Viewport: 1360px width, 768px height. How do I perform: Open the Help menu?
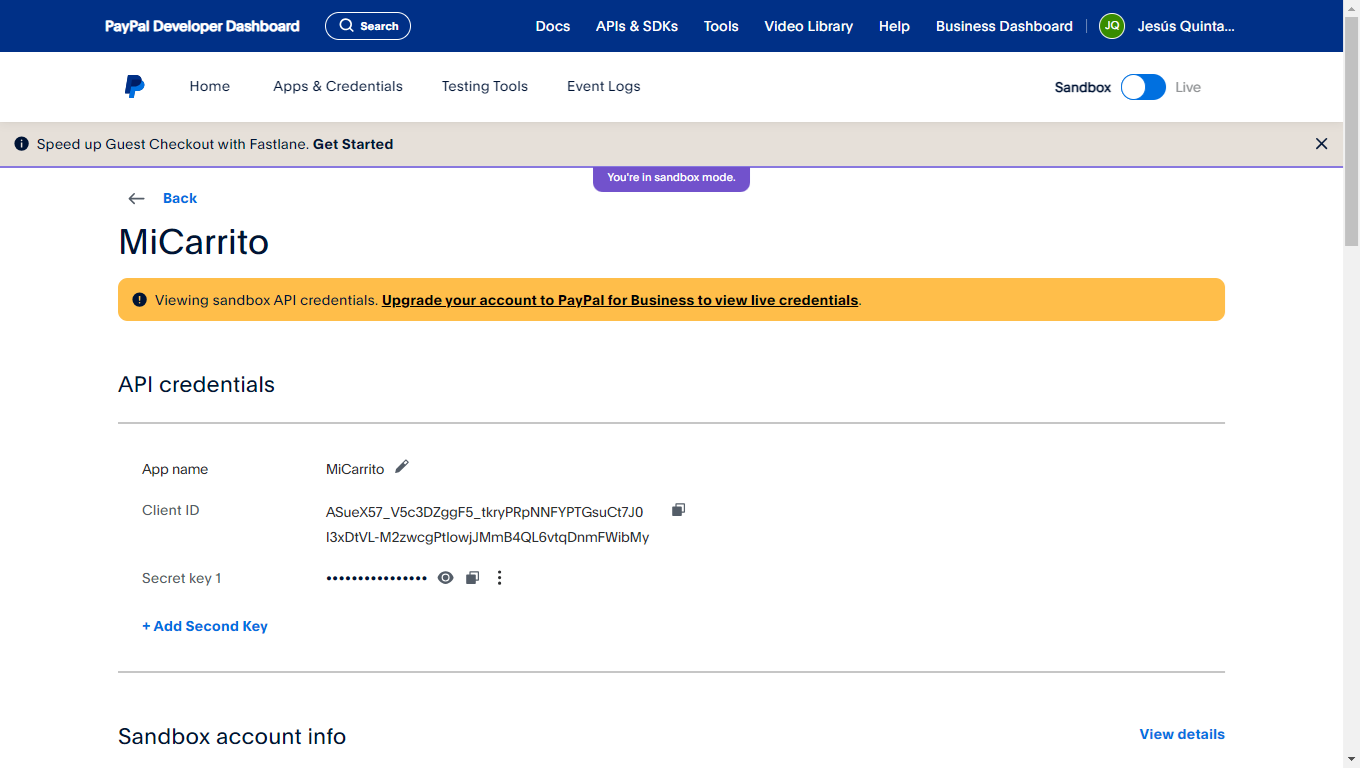click(894, 26)
